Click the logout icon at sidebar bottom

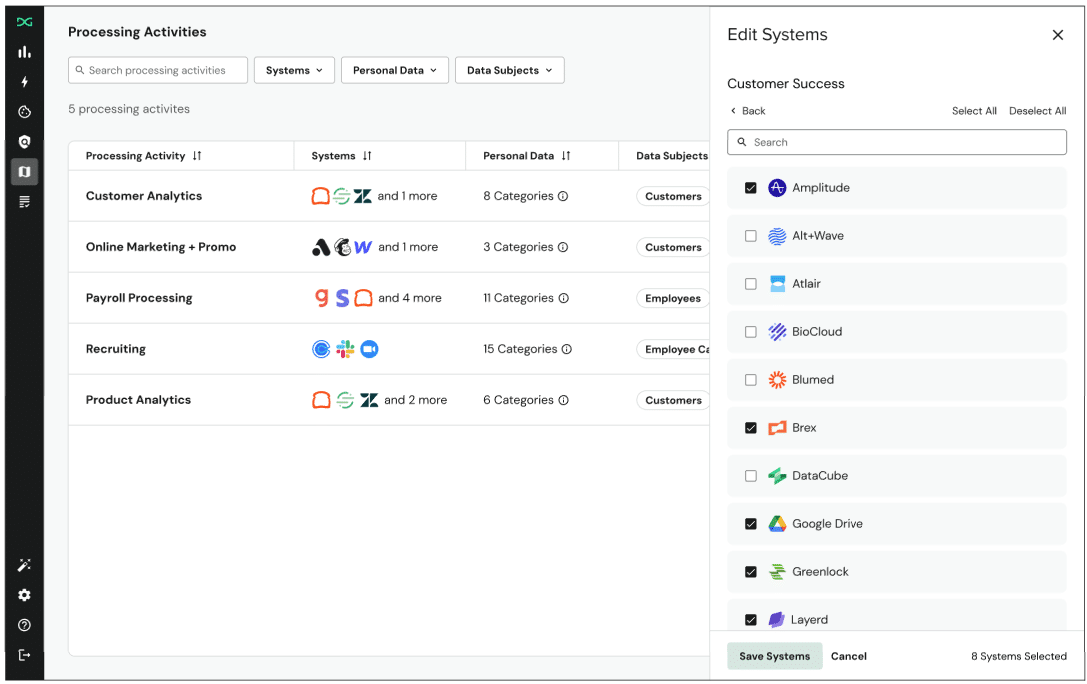click(x=24, y=655)
